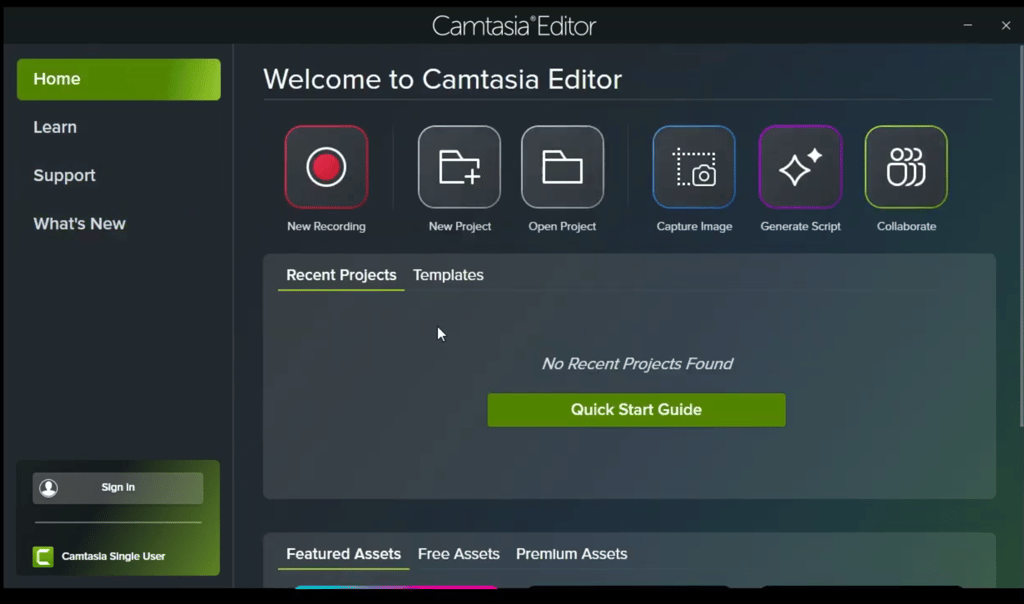Image resolution: width=1024 pixels, height=604 pixels.
Task: Minimize the Camtasia Editor window
Action: pyautogui.click(x=968, y=25)
